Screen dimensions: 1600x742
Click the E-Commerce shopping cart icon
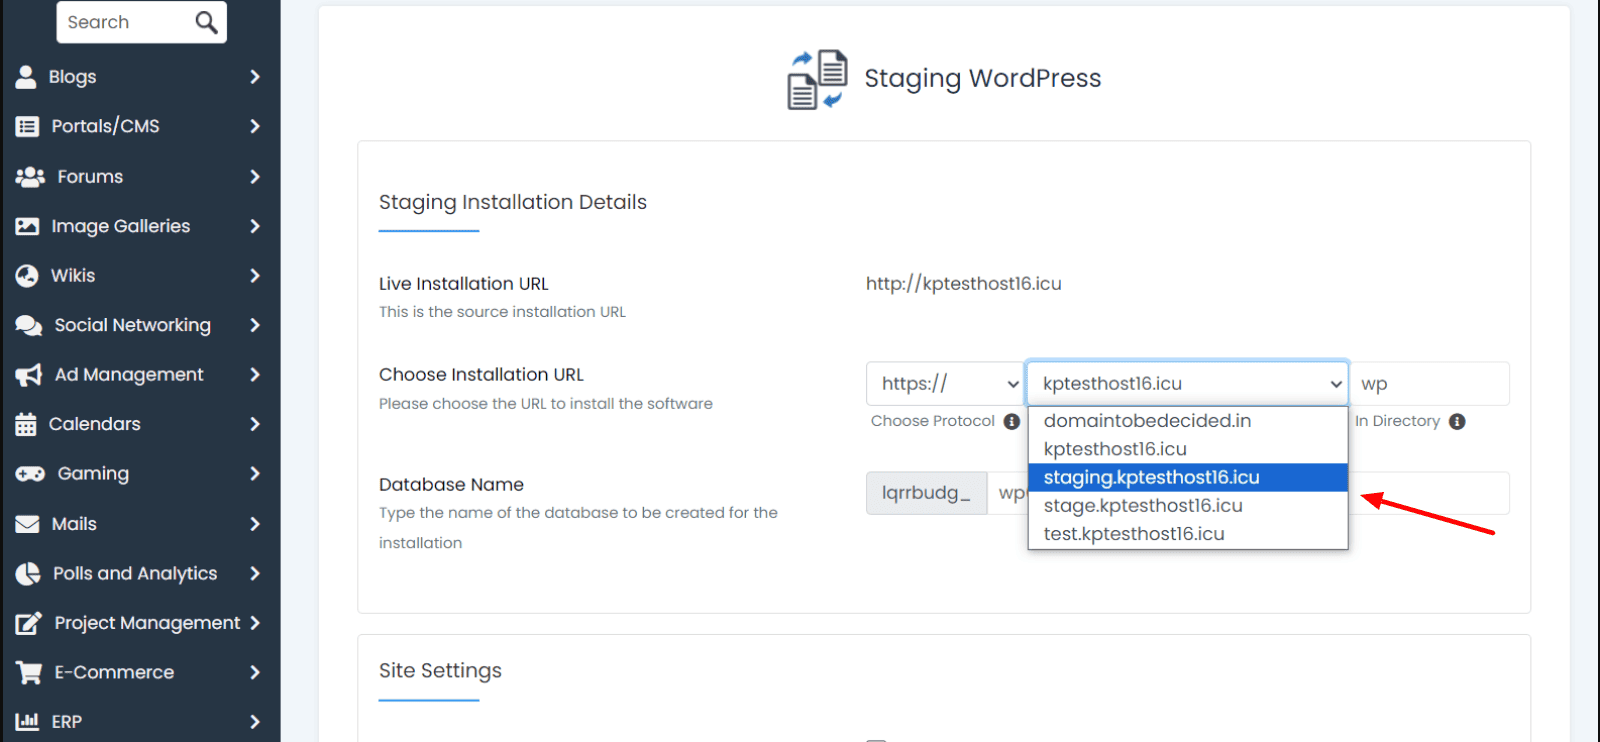pyautogui.click(x=29, y=673)
